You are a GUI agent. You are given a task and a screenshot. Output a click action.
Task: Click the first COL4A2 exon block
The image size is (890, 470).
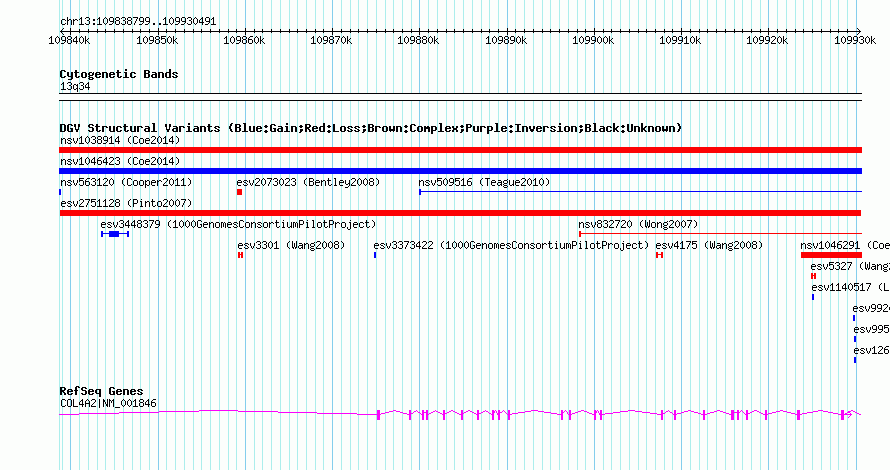(x=379, y=415)
